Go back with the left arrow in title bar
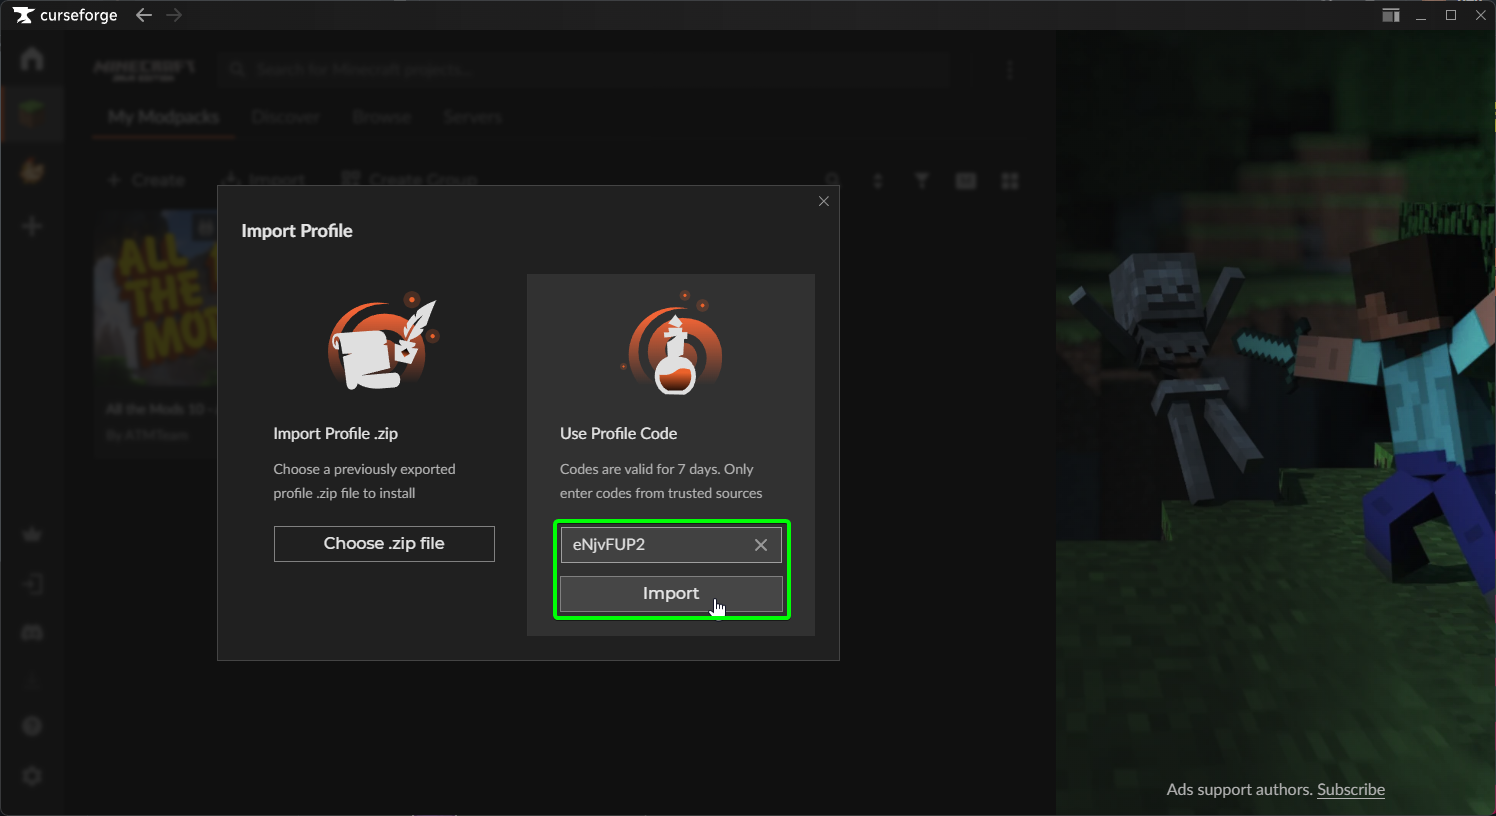 tap(144, 15)
